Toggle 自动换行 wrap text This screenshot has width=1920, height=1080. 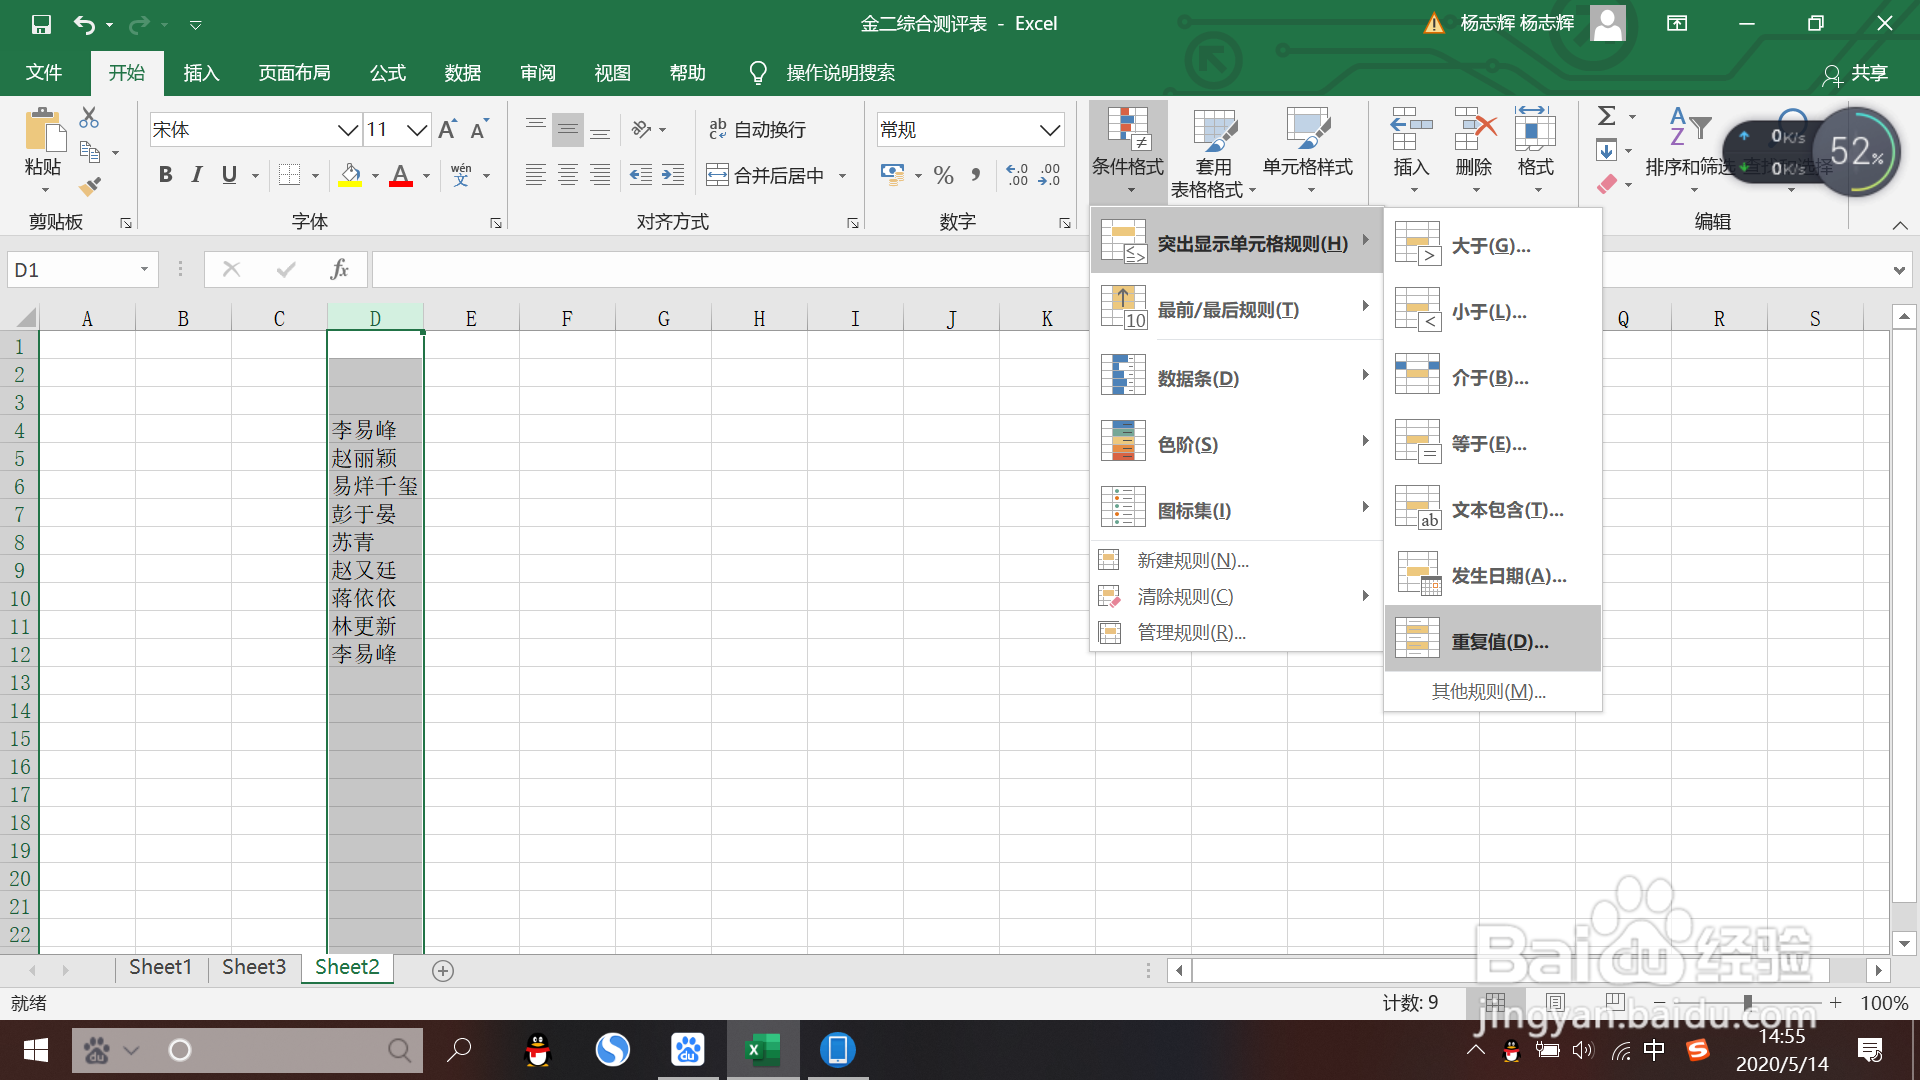[x=757, y=129]
